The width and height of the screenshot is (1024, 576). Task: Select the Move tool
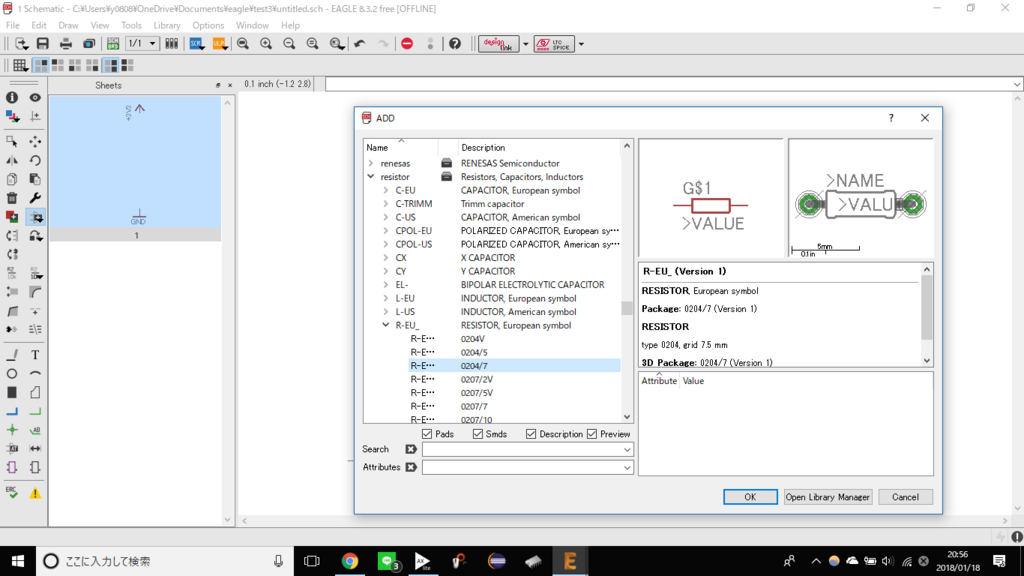[x=35, y=141]
